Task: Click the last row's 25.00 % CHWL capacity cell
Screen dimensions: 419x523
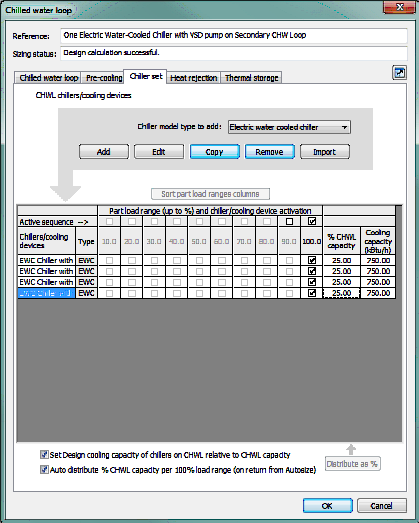Action: (x=342, y=293)
